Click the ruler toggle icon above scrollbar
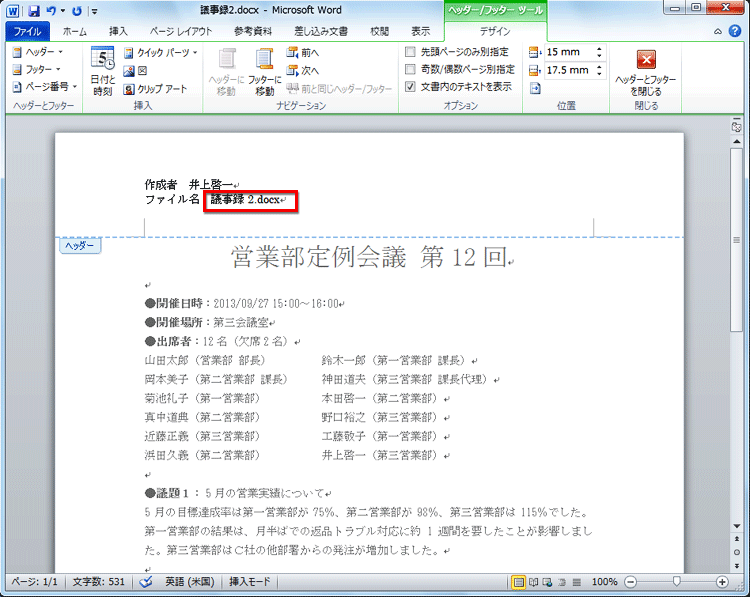 (737, 126)
